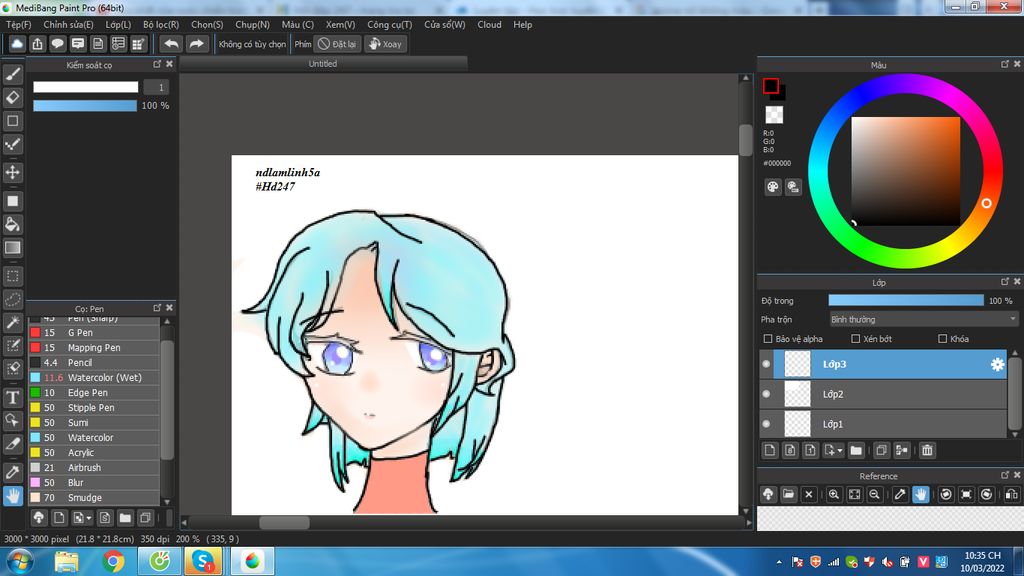The height and width of the screenshot is (576, 1024).
Task: Click the transparent color swatch
Action: tap(774, 114)
